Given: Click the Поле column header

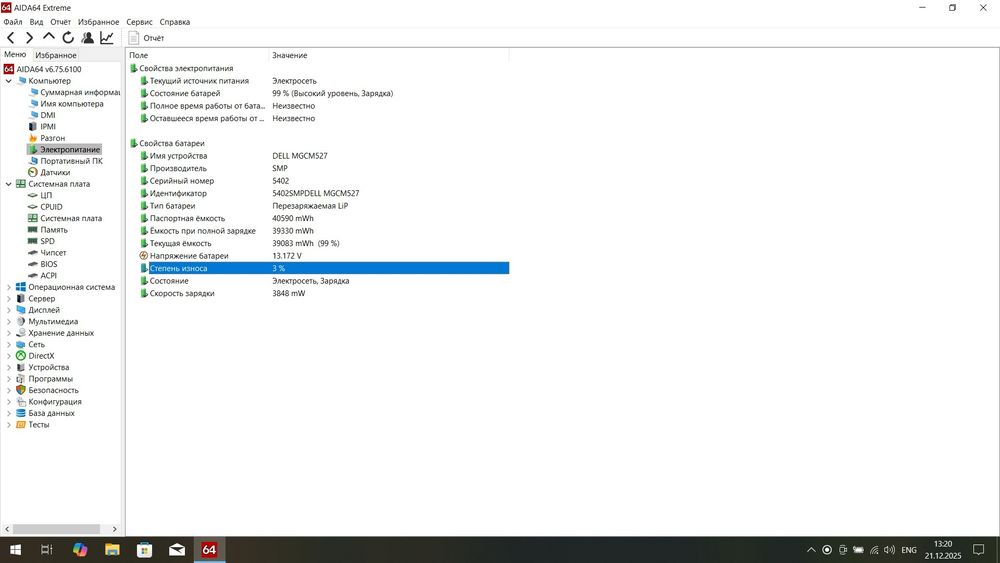Looking at the screenshot, I should tap(198, 55).
